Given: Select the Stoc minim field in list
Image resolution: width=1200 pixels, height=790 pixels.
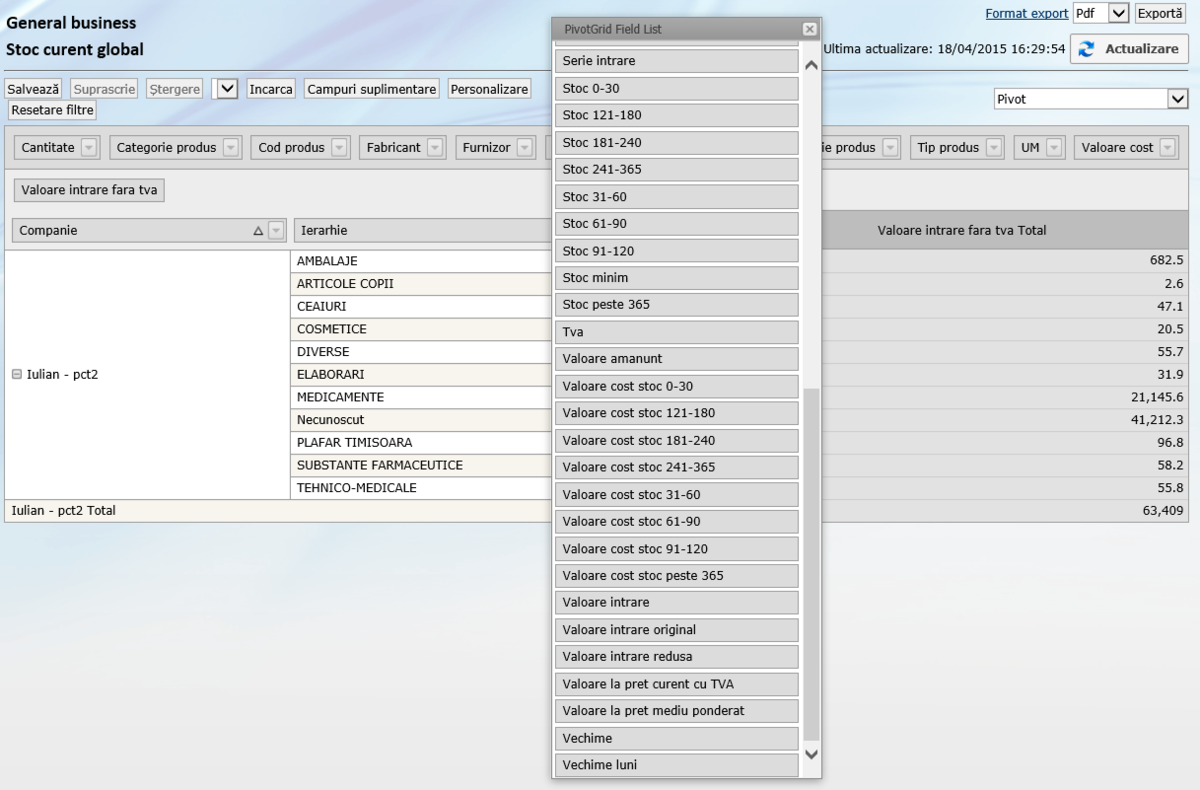Looking at the screenshot, I should (676, 278).
